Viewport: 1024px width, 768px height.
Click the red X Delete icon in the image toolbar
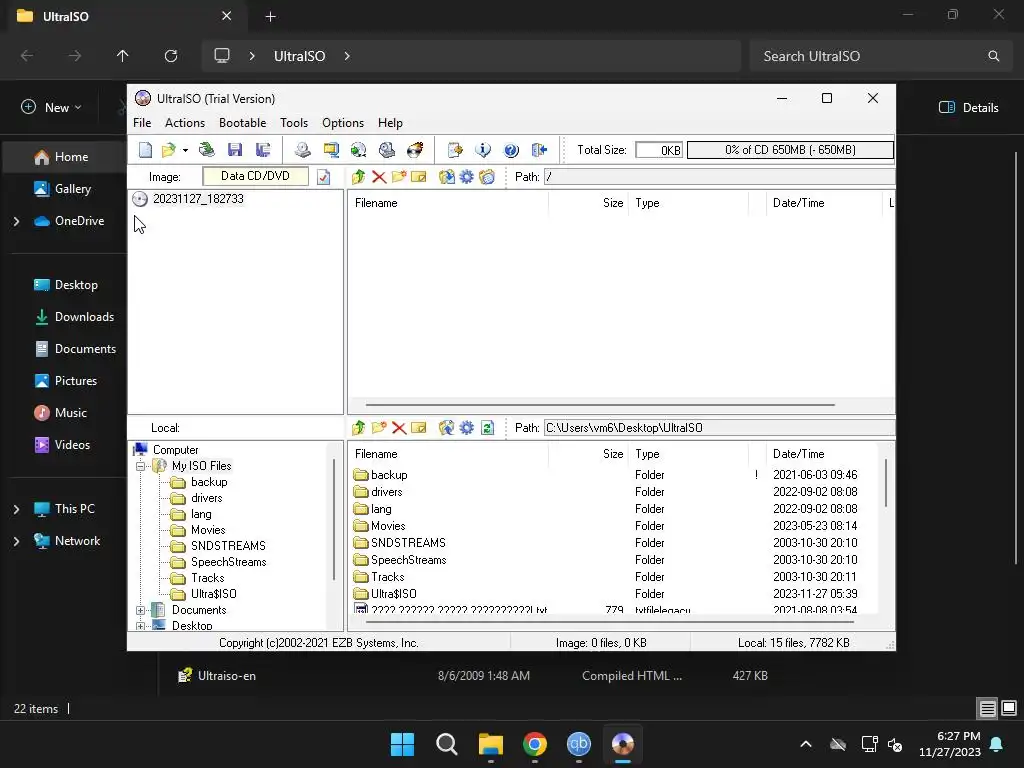[x=379, y=177]
